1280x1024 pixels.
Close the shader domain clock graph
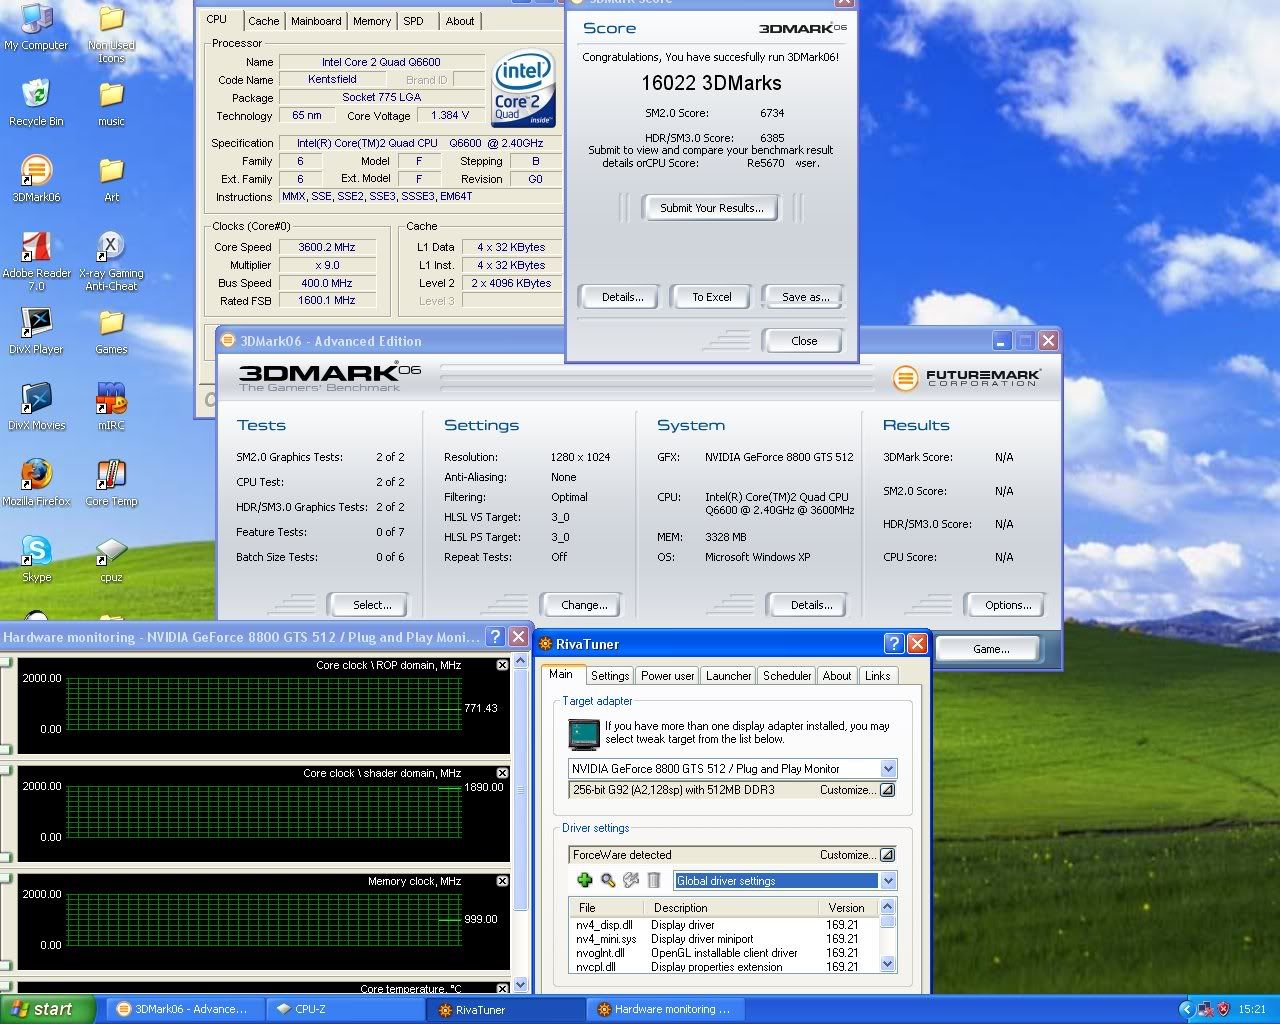coord(502,773)
